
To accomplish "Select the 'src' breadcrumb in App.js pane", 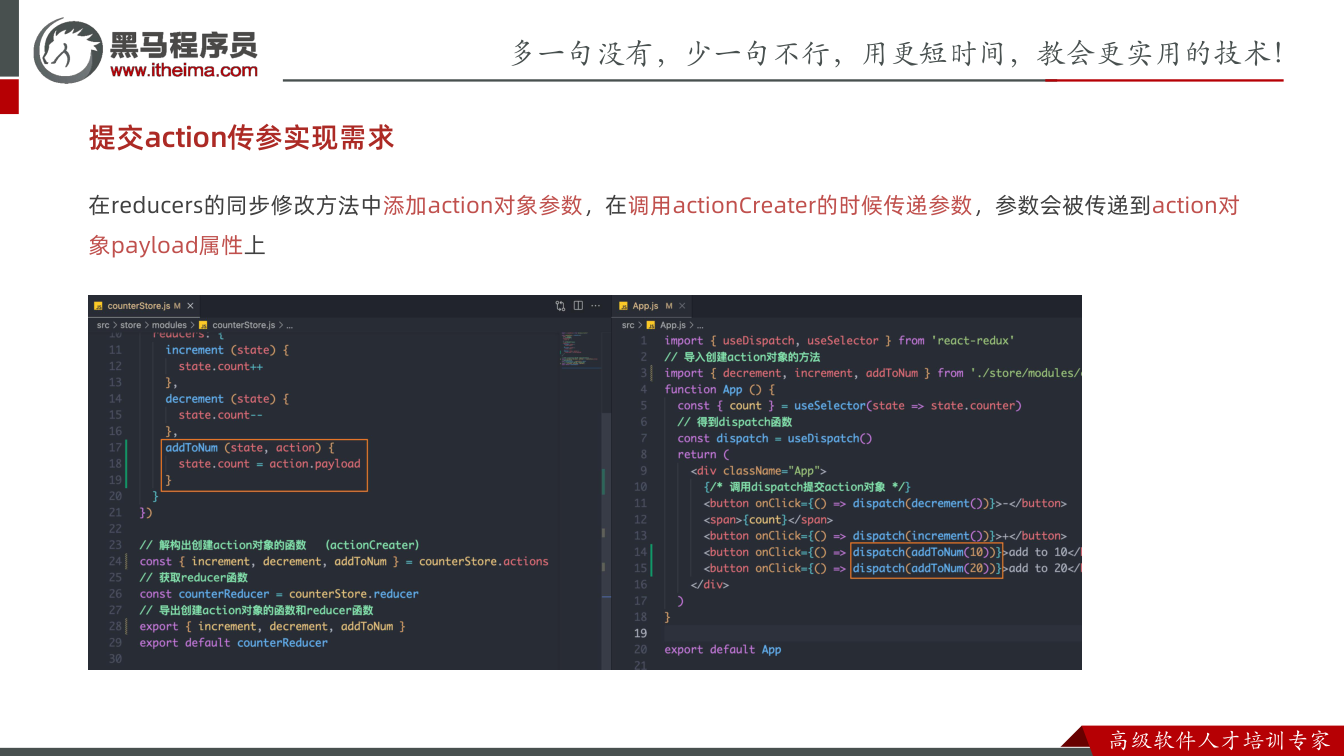I will coord(628,325).
